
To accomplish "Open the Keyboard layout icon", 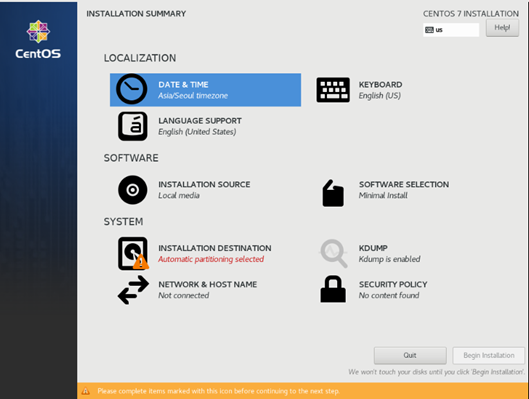I will coord(333,90).
